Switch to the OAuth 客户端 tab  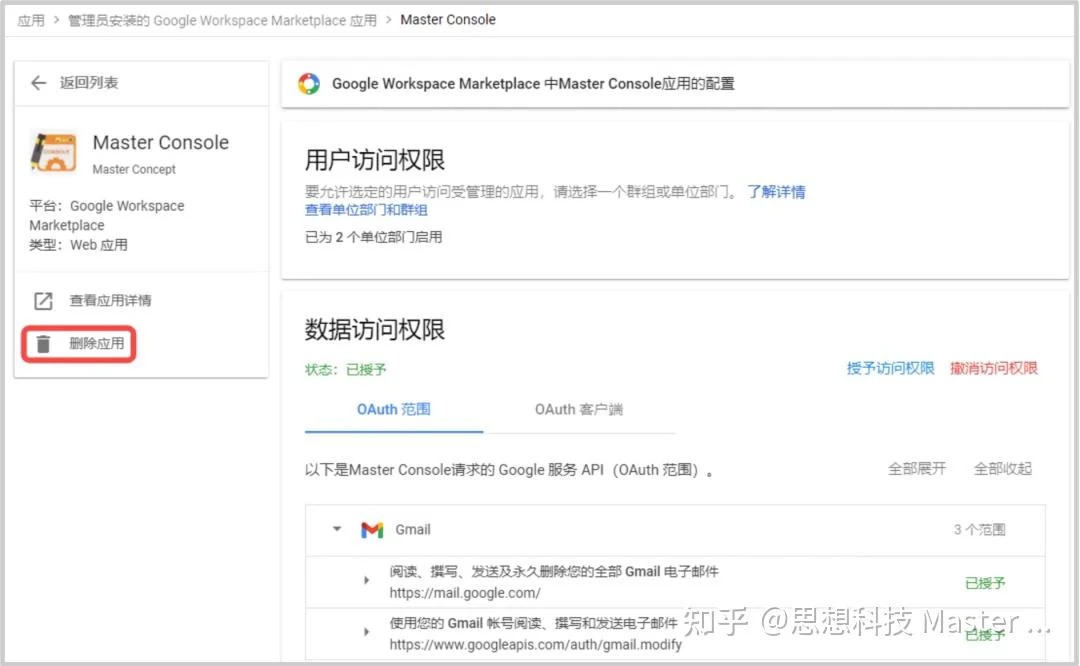click(x=579, y=410)
